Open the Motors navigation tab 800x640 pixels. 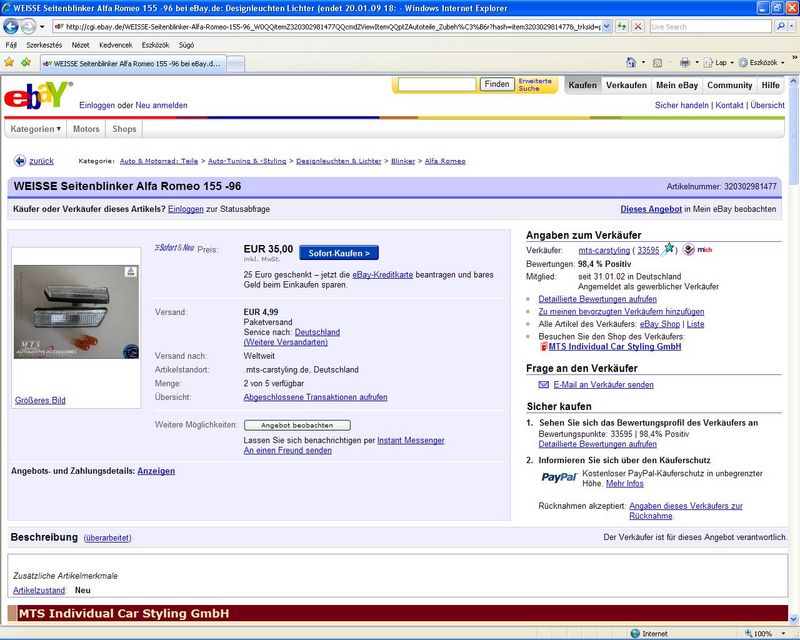click(86, 129)
